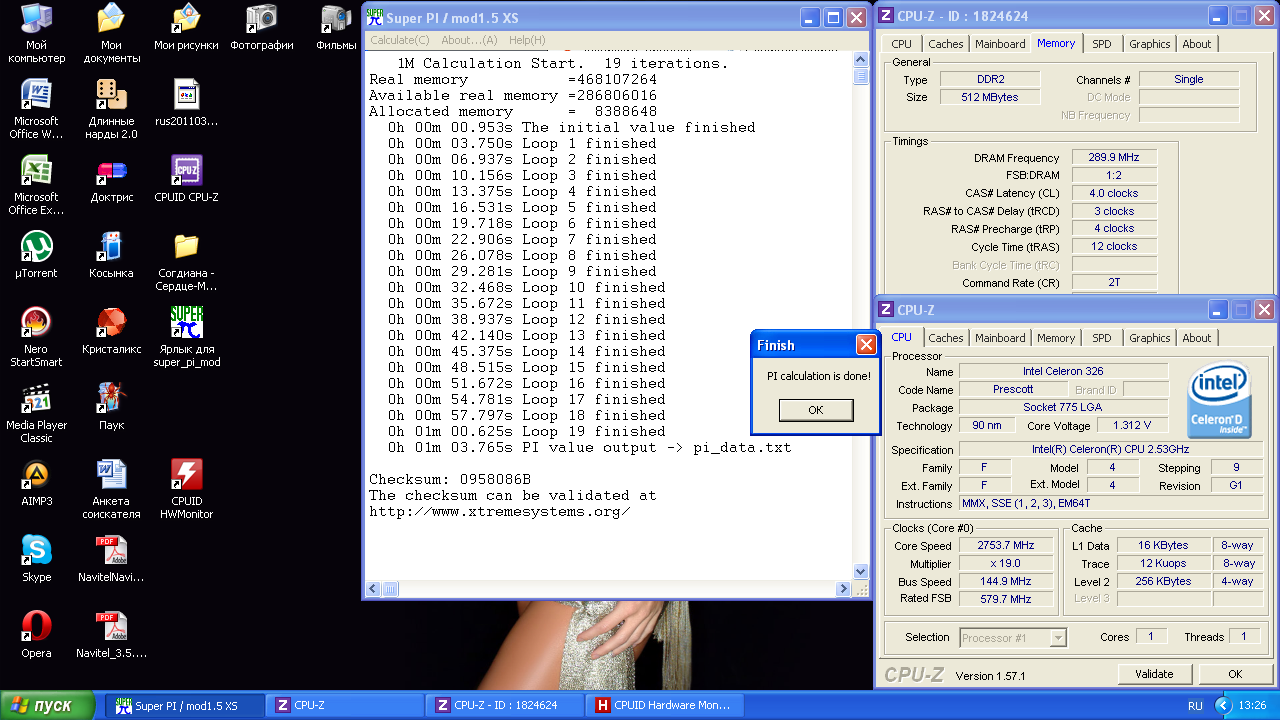Launch CPUID HWMonitor desktop icon
Screen dimensions: 1280x720
coord(186,475)
